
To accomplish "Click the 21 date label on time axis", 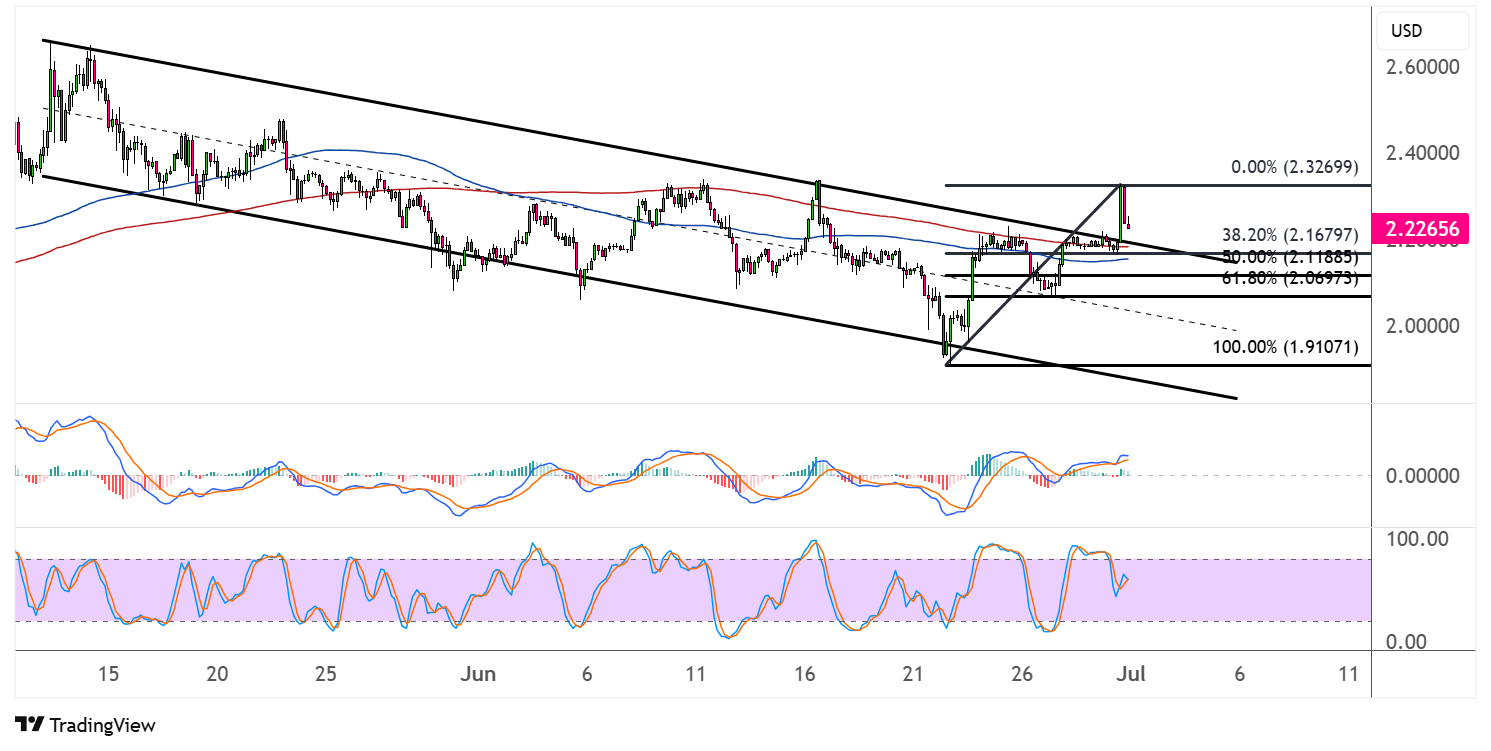I will pos(912,674).
